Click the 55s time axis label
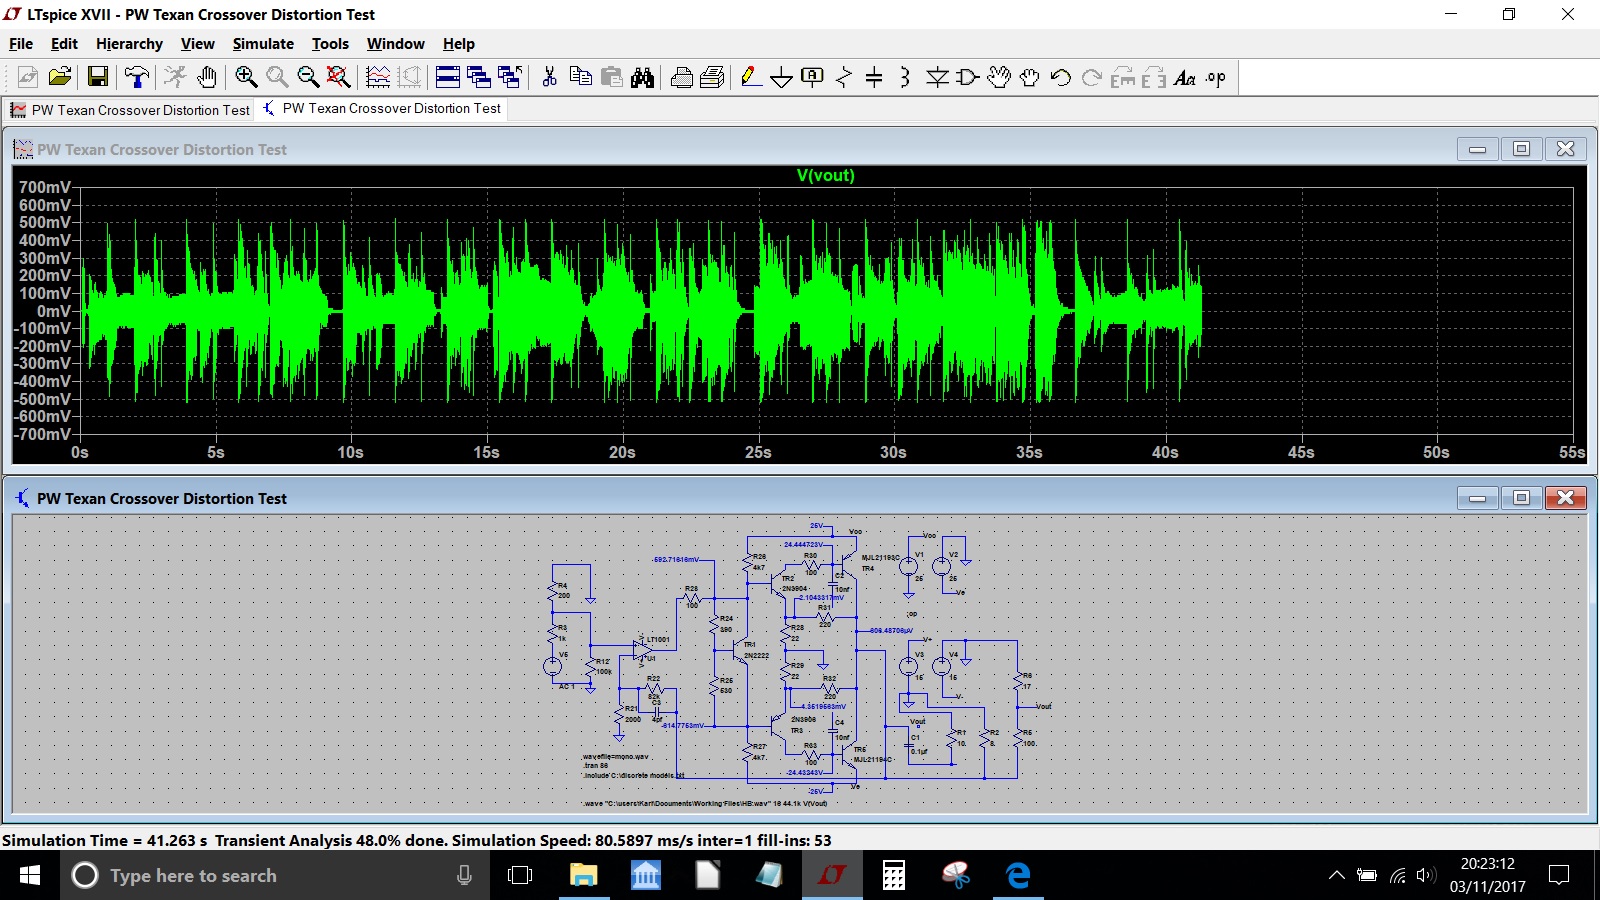The height and width of the screenshot is (900, 1600). (1572, 452)
